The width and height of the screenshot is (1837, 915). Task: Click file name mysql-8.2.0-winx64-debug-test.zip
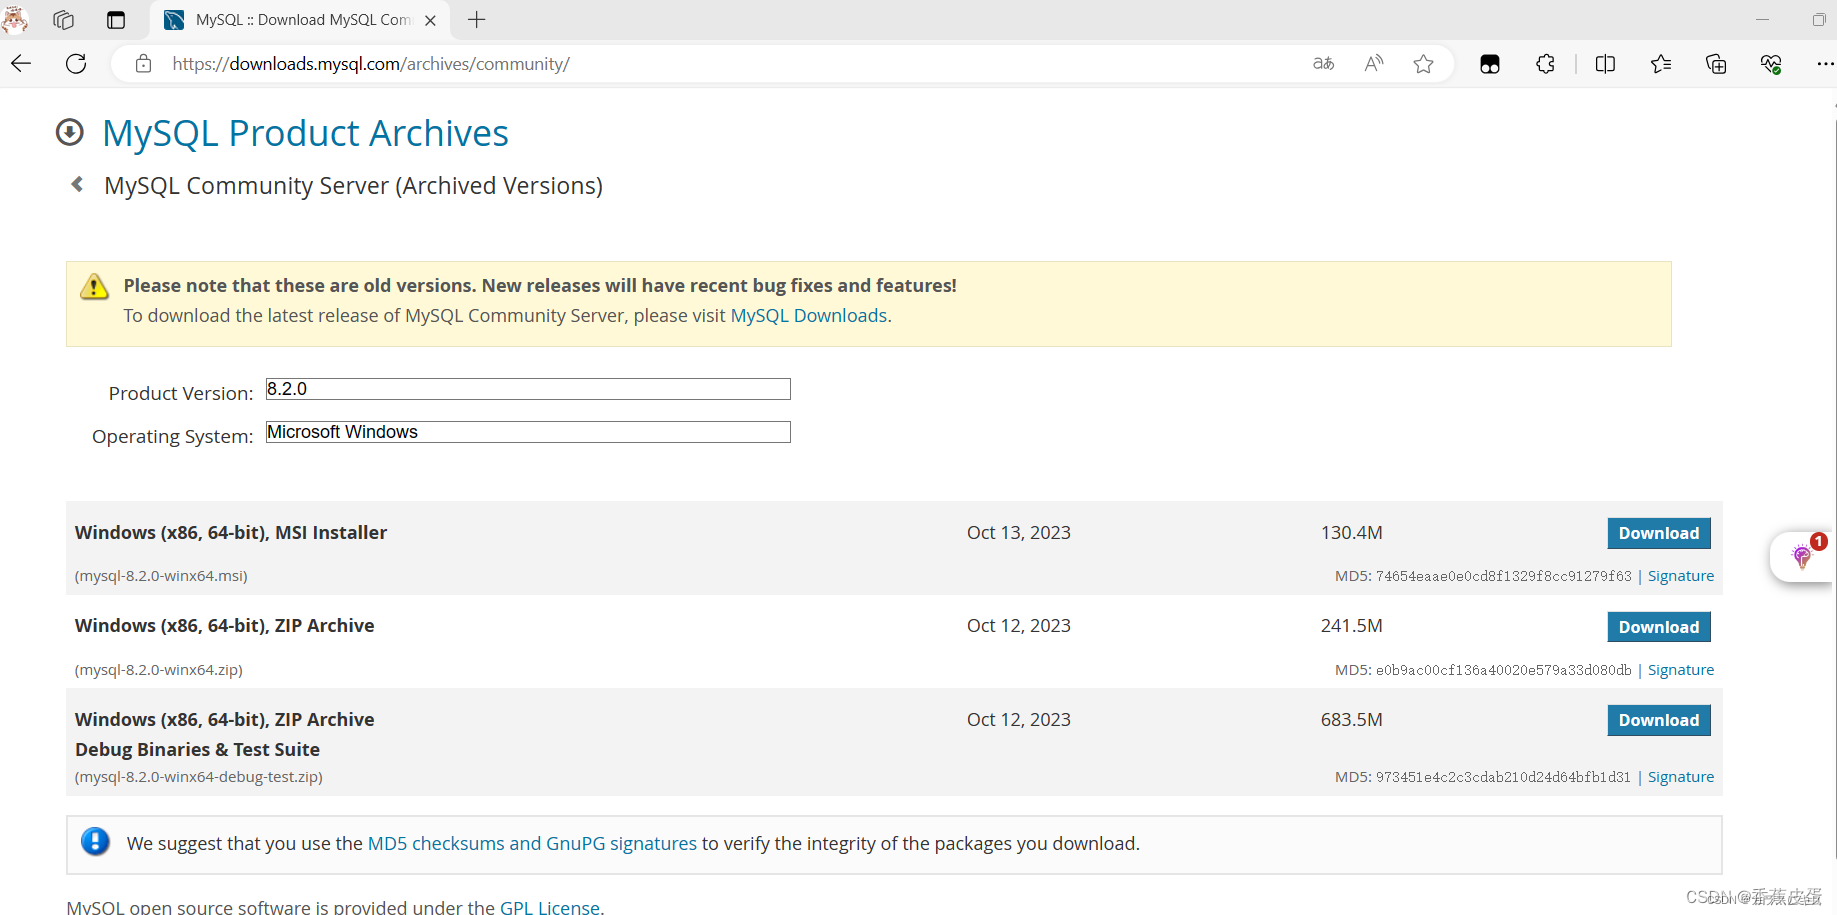199,777
